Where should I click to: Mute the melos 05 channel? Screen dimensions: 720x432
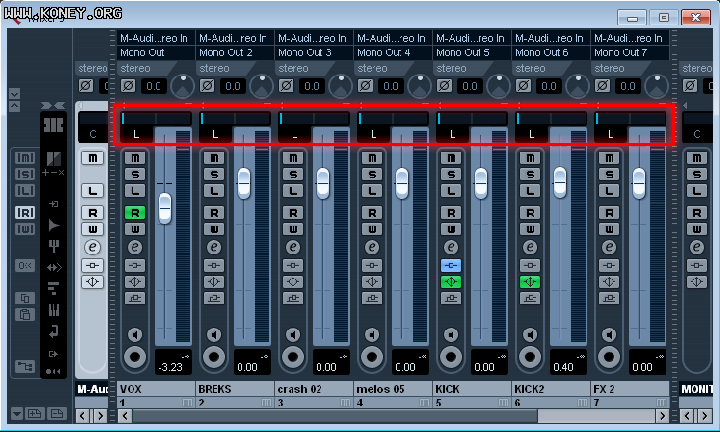click(x=372, y=158)
